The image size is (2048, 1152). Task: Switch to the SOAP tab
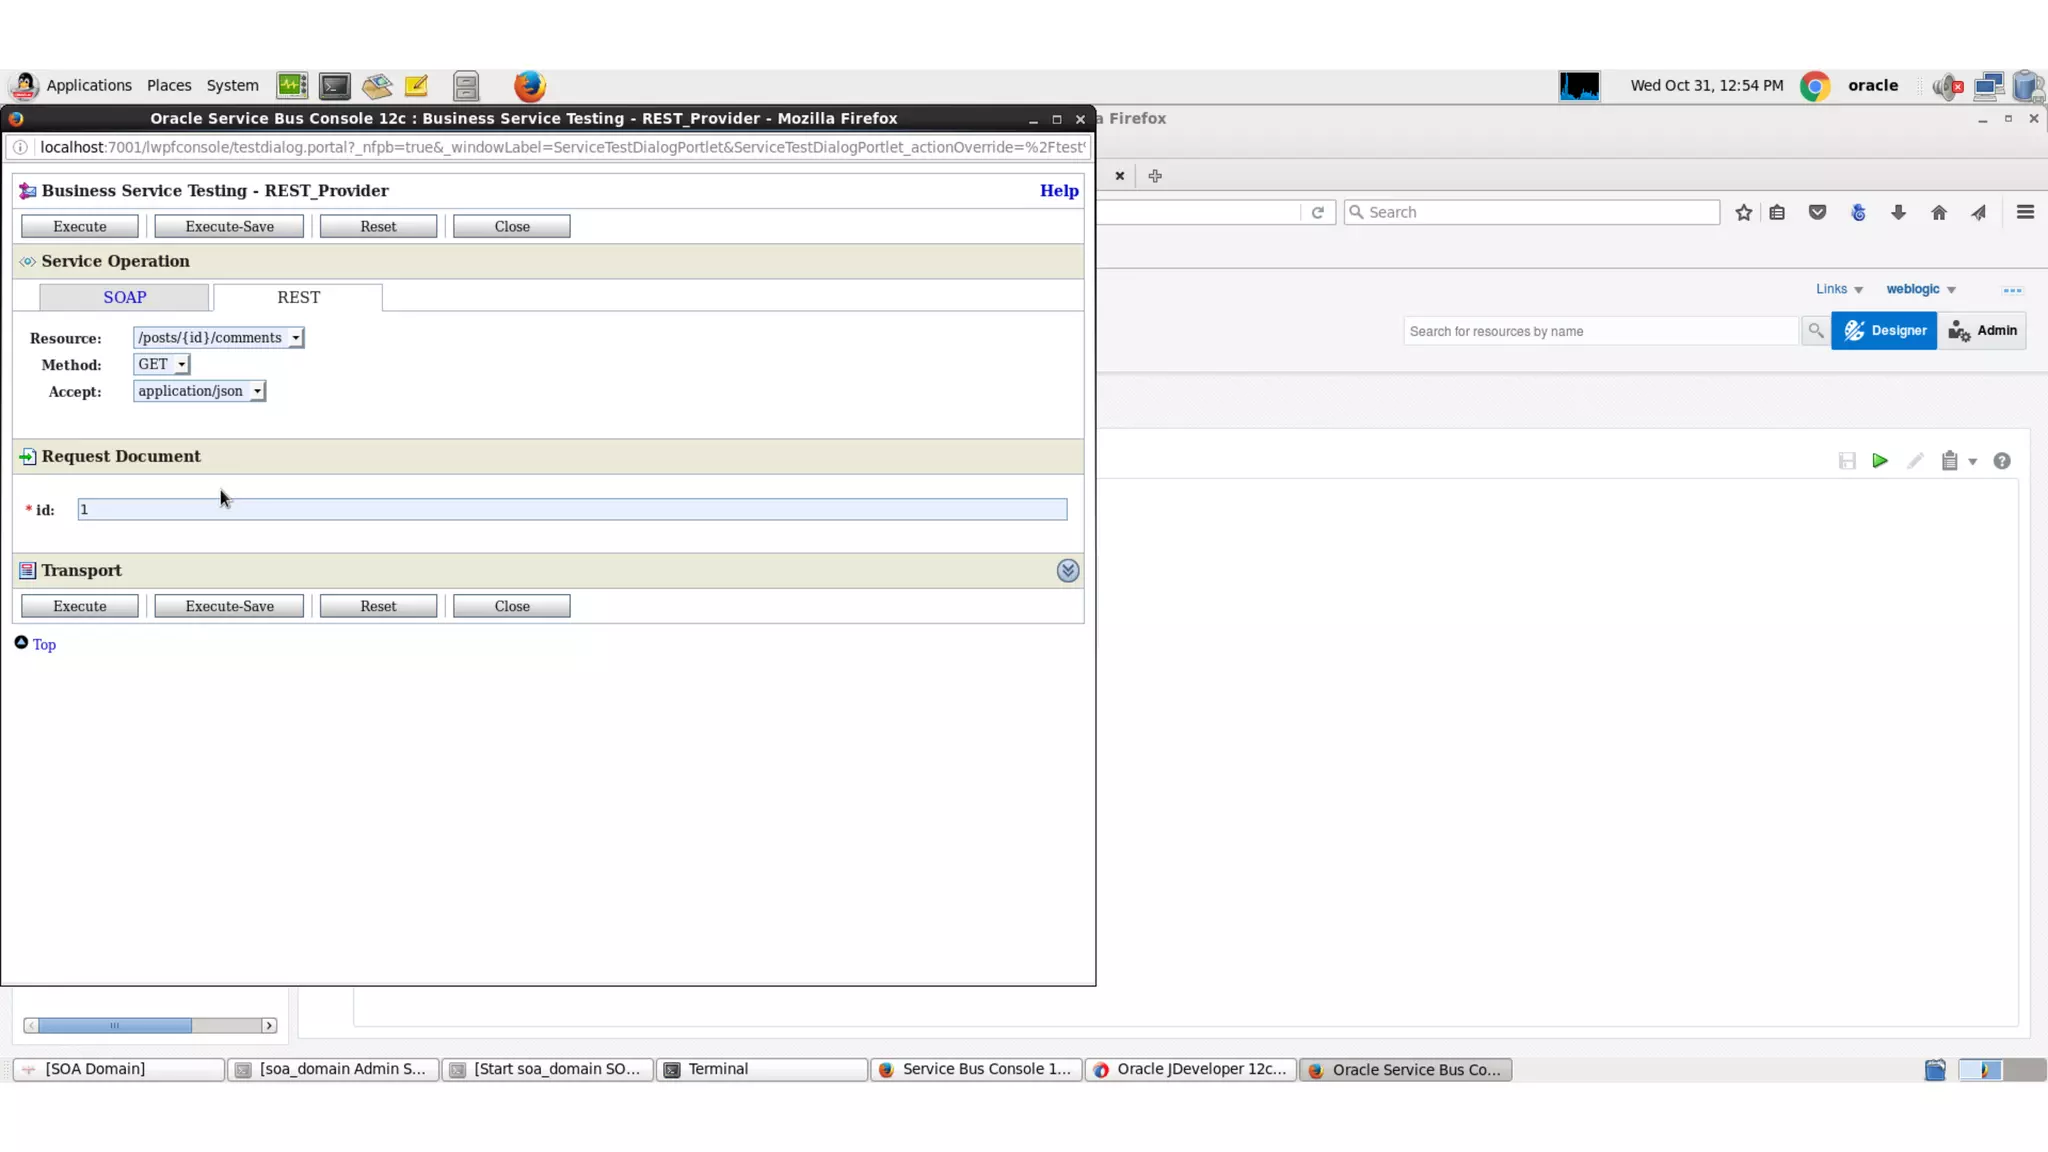[125, 298]
